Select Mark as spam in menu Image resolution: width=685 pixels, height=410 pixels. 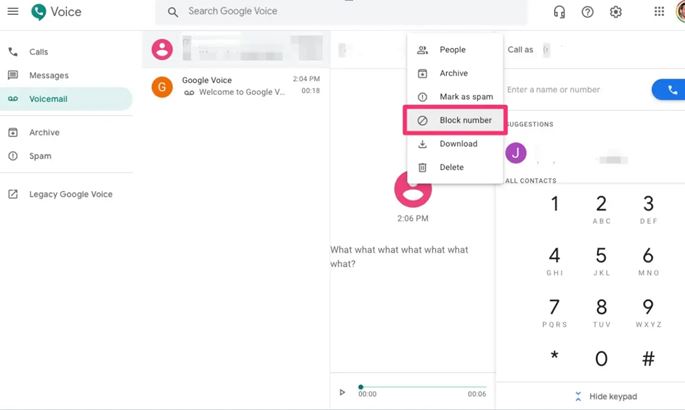454,97
